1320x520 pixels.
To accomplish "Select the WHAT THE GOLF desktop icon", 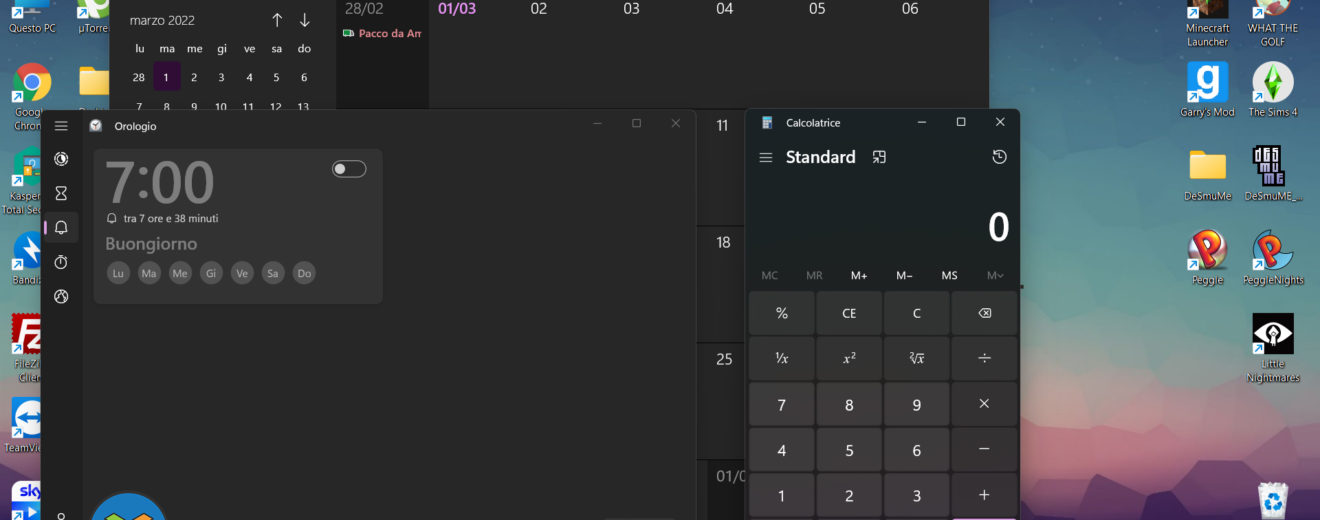I will (1273, 24).
